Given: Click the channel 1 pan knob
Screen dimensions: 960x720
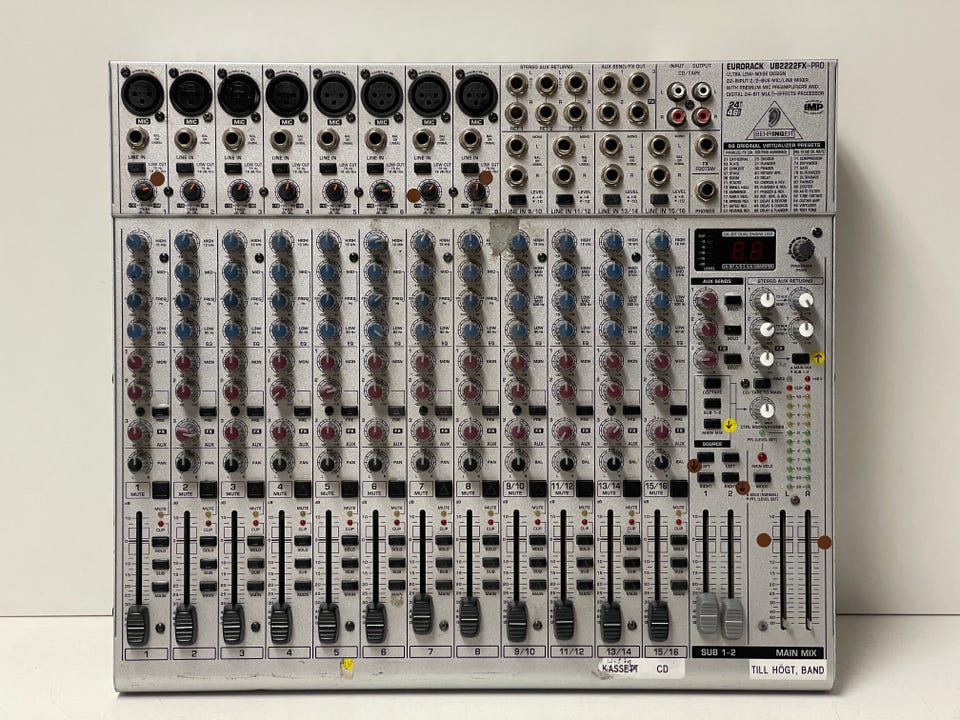Looking at the screenshot, I should (137, 462).
